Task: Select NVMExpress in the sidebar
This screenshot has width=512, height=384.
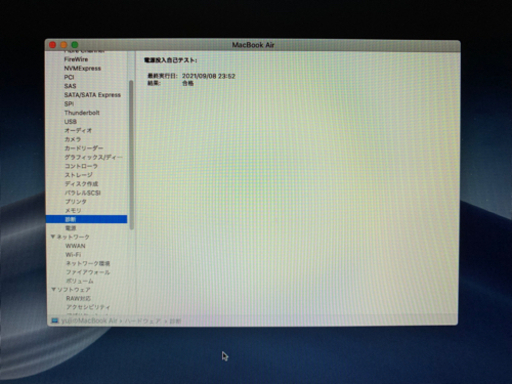Action: (82, 68)
